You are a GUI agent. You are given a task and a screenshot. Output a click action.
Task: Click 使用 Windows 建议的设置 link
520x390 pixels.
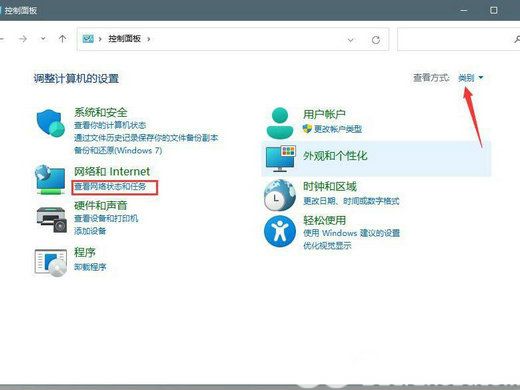pos(351,233)
